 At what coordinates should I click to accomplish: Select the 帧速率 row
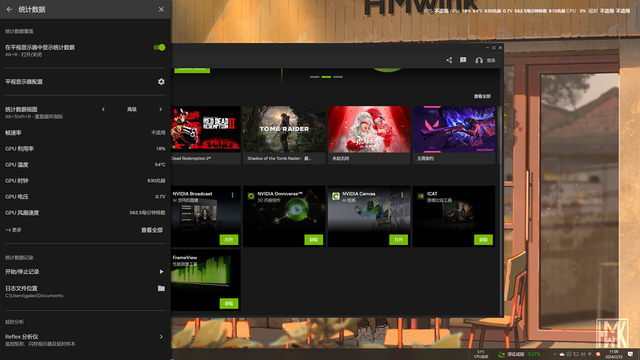pos(85,133)
